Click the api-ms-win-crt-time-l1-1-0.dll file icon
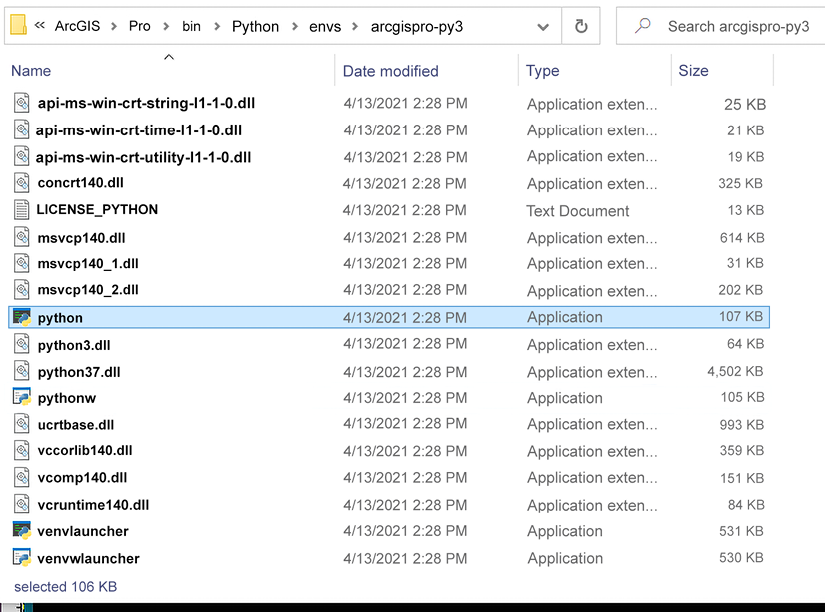The image size is (825, 612). (22, 129)
